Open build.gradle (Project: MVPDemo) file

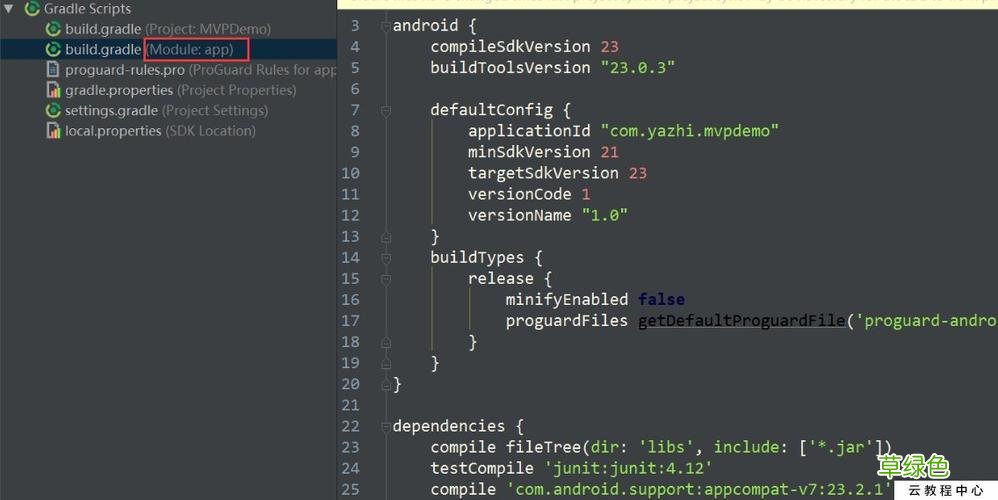167,29
